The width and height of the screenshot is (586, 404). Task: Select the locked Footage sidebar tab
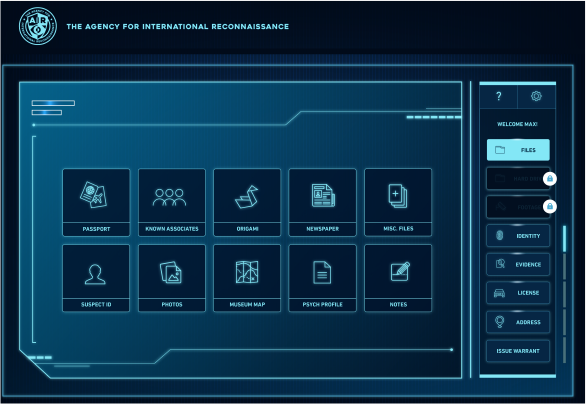tap(518, 207)
